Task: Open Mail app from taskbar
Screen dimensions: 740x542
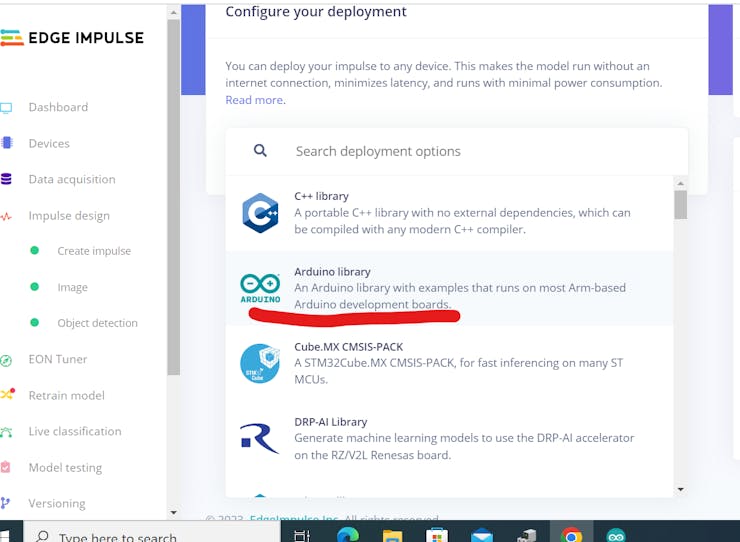Action: point(481,536)
